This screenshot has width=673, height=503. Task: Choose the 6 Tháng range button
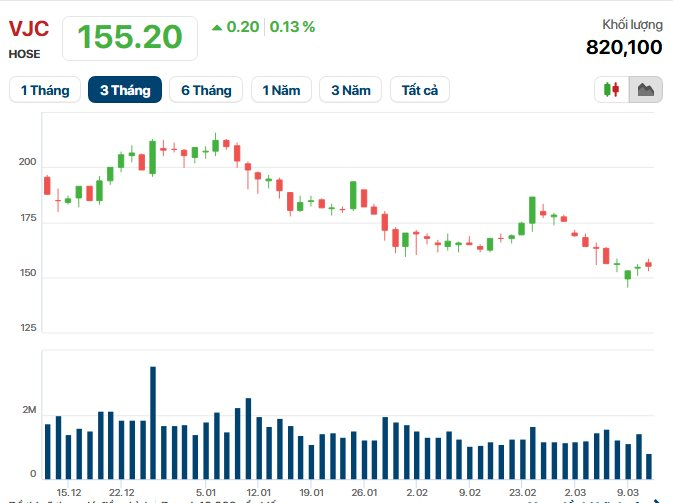[206, 90]
